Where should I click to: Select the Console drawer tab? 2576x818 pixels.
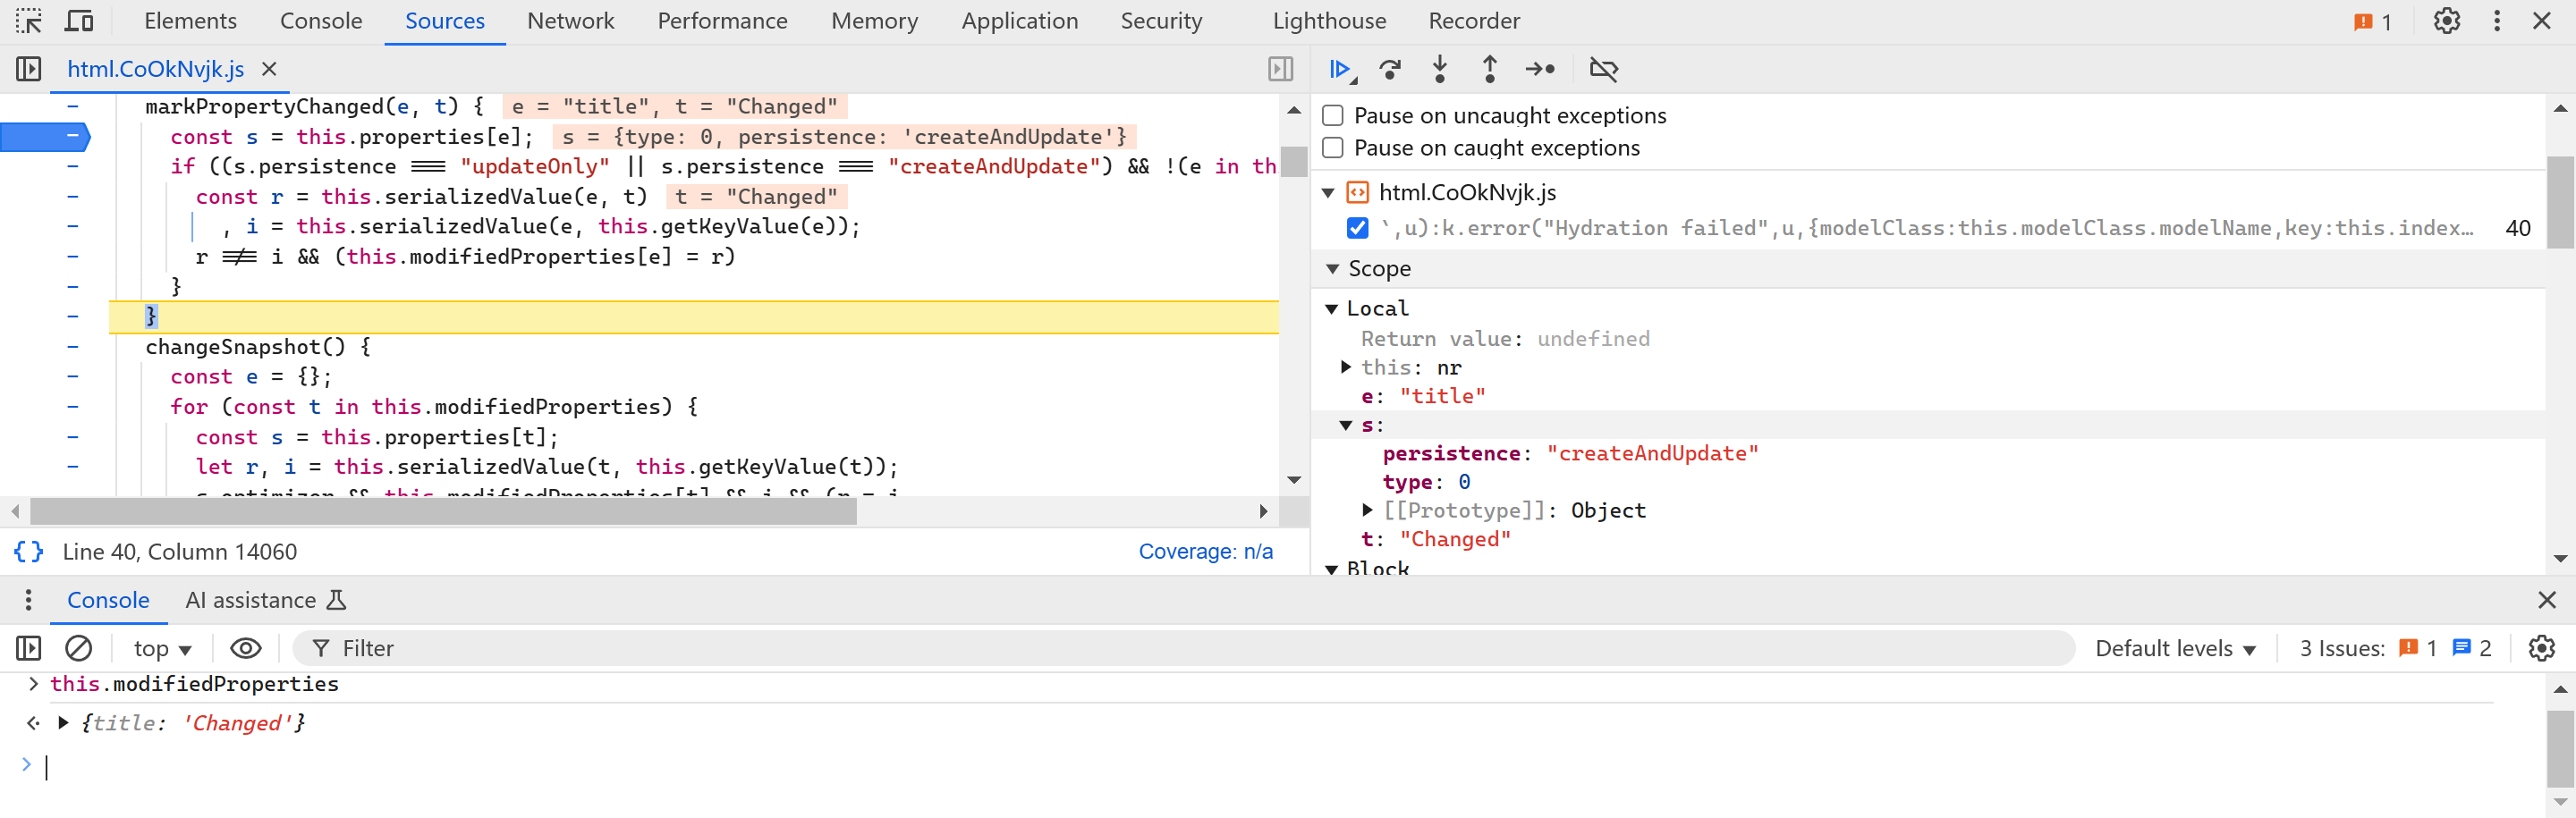coord(108,600)
